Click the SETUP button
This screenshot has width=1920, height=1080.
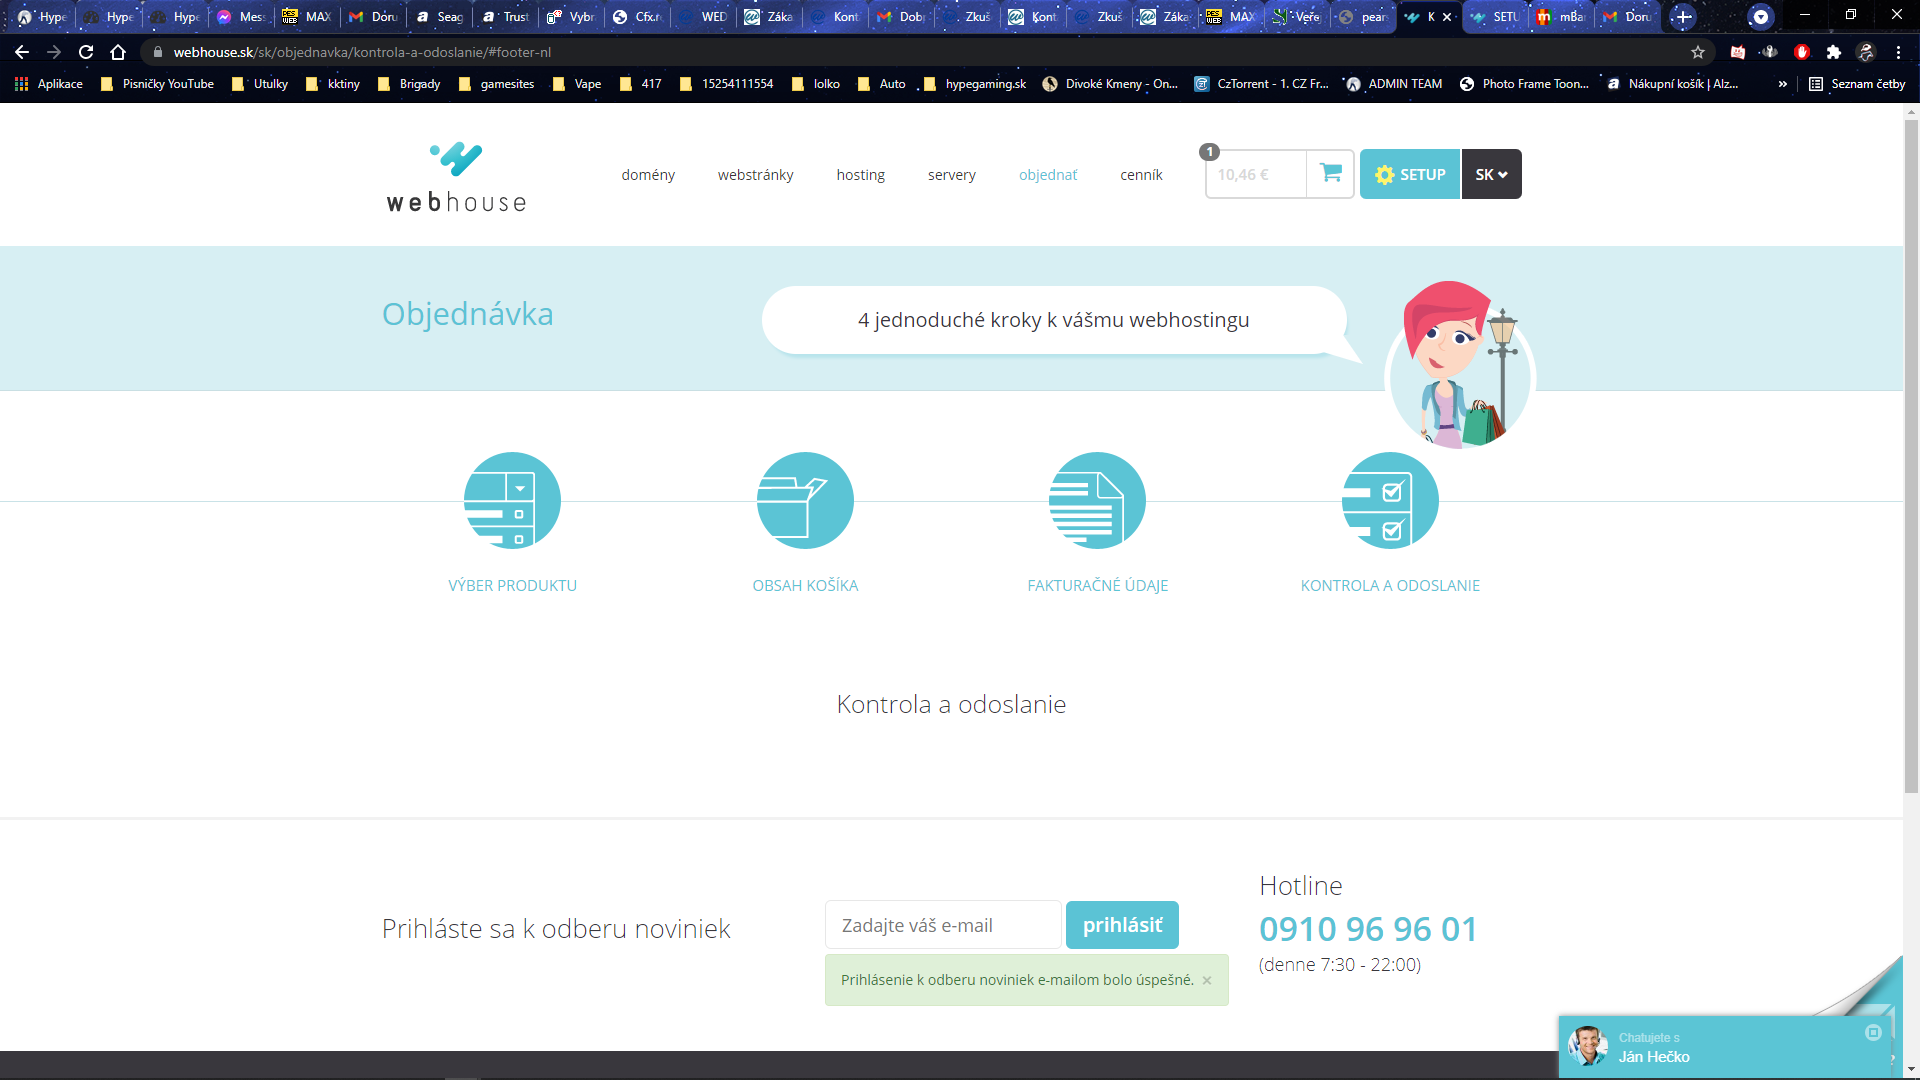coord(1410,174)
